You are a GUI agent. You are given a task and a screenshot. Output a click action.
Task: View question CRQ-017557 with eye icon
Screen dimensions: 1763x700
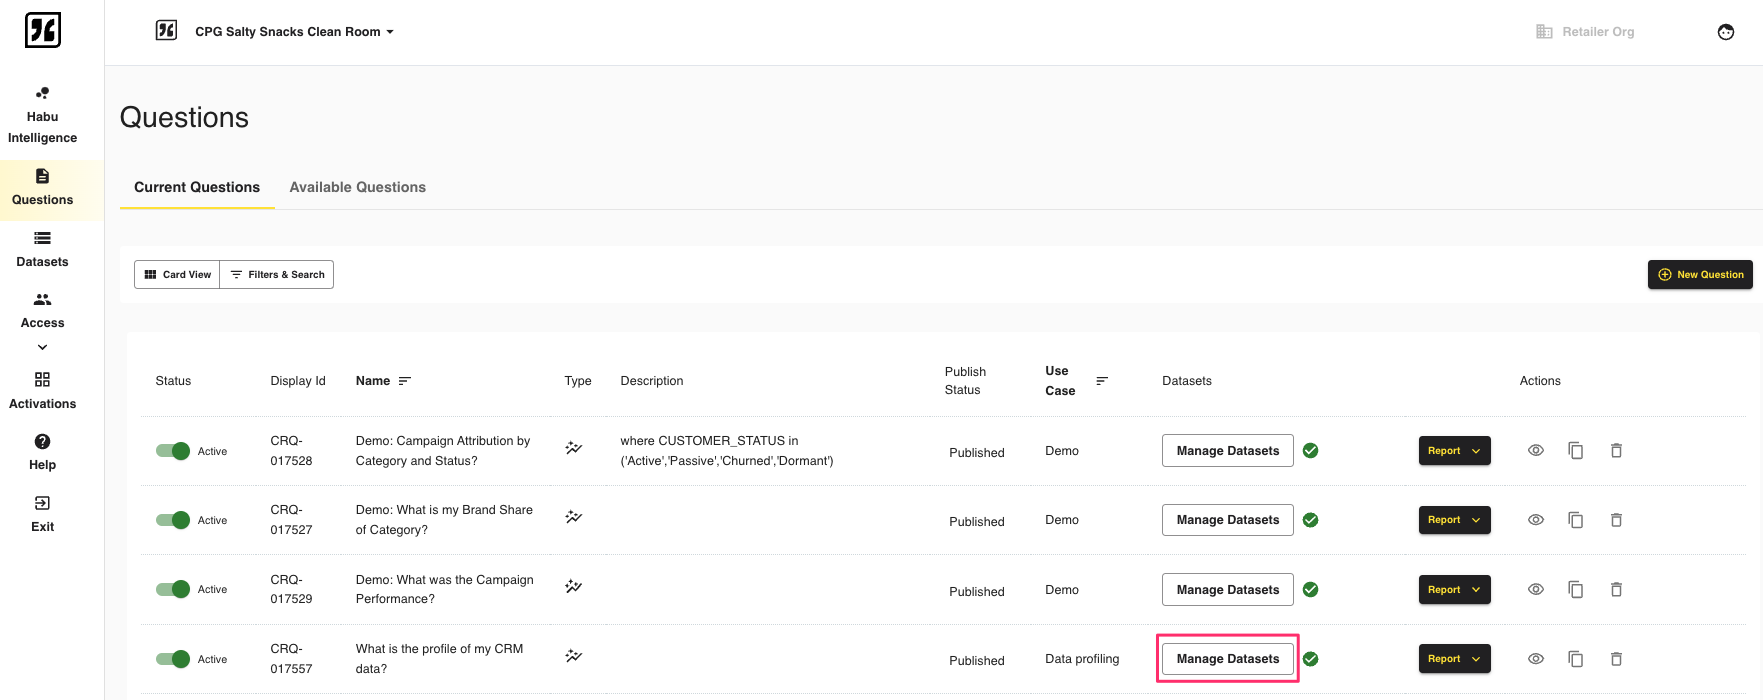click(x=1536, y=659)
